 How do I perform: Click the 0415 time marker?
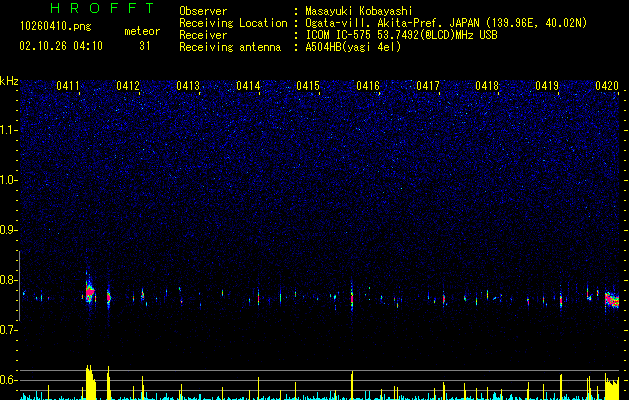308,86
